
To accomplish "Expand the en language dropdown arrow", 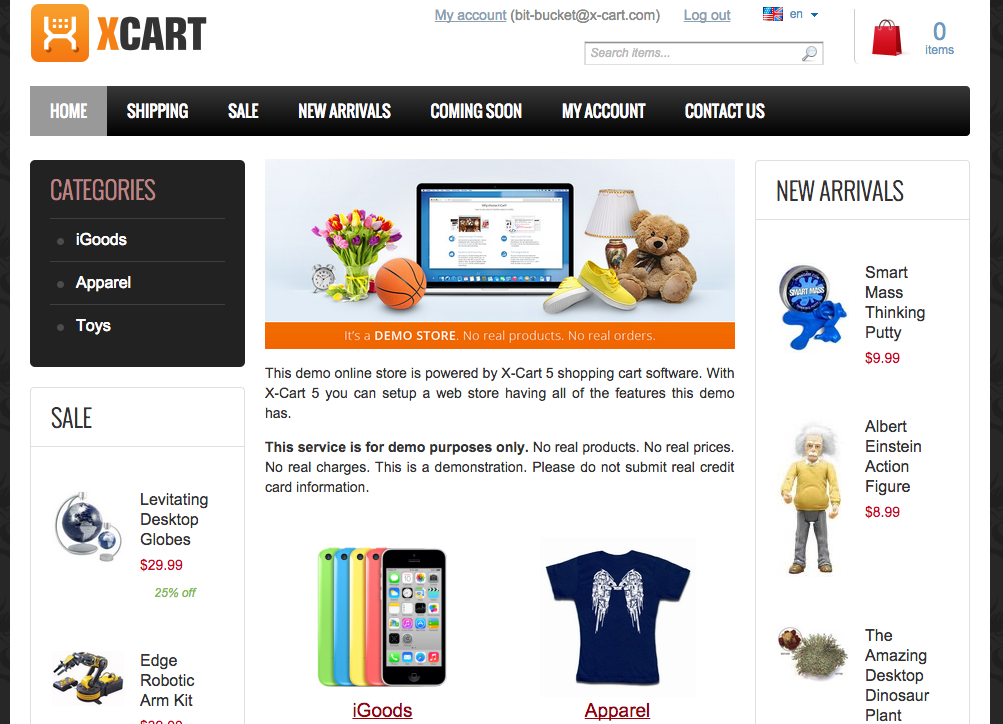I will (x=814, y=15).
